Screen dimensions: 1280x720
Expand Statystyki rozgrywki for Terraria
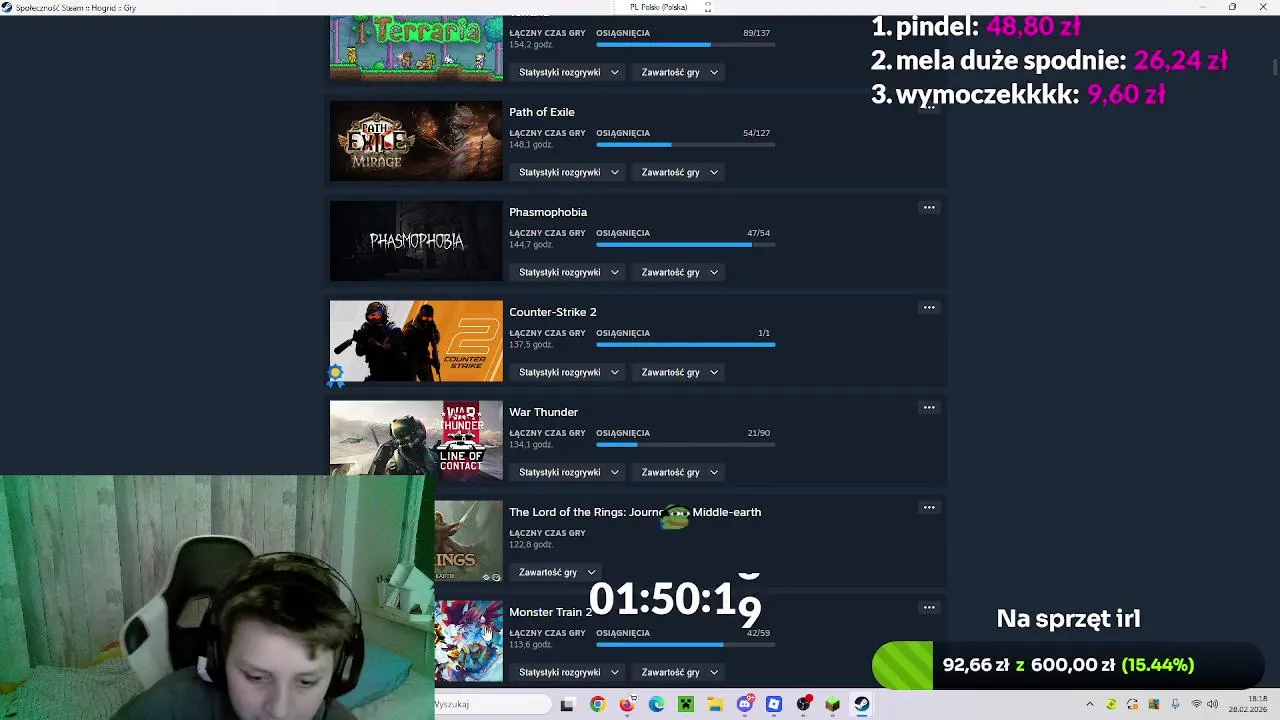pyautogui.click(x=569, y=72)
